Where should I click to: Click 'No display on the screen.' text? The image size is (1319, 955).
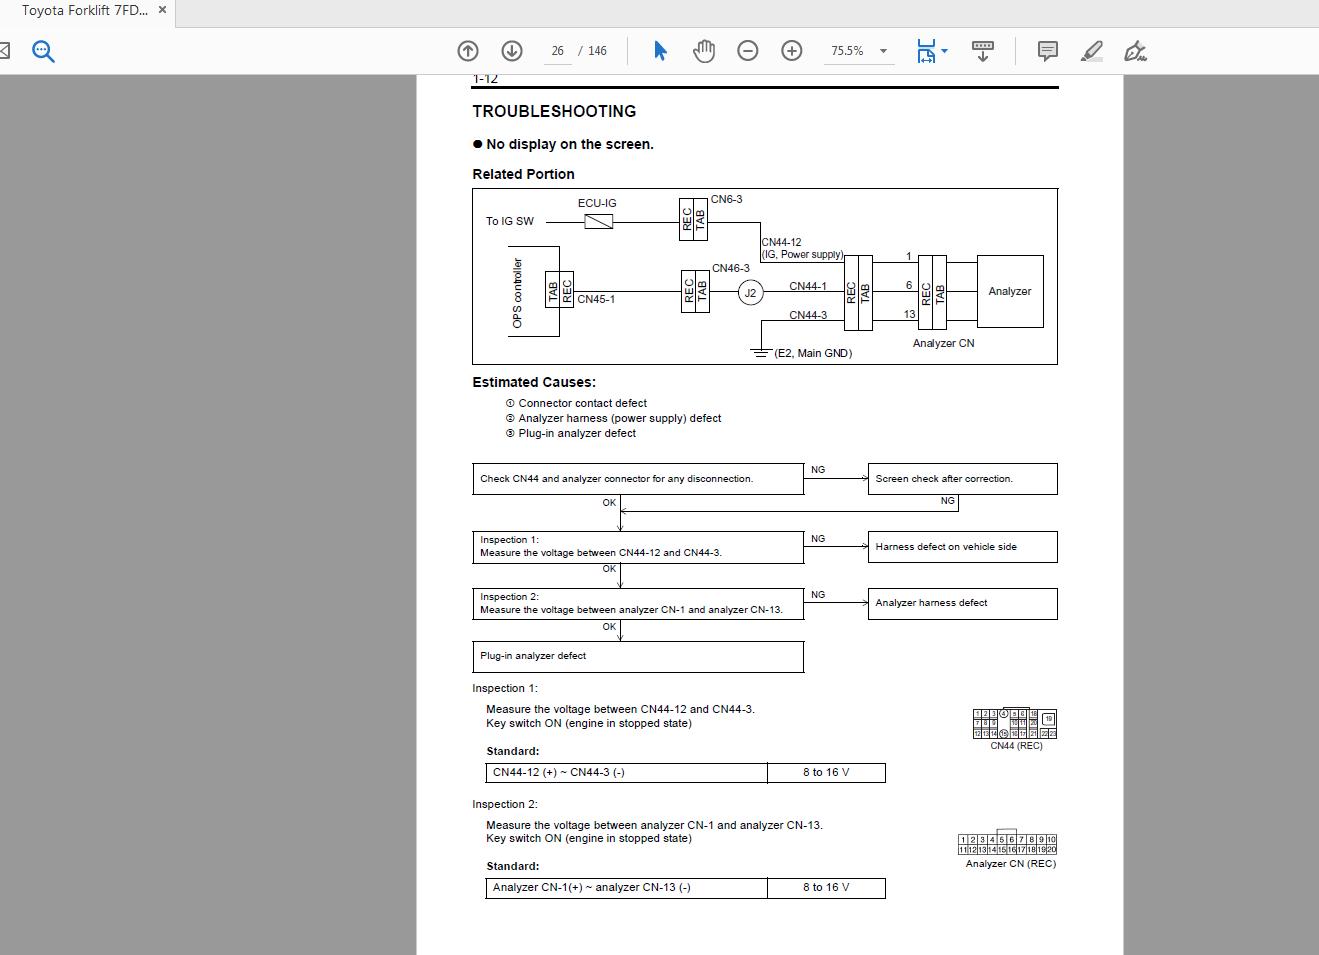[x=569, y=144]
